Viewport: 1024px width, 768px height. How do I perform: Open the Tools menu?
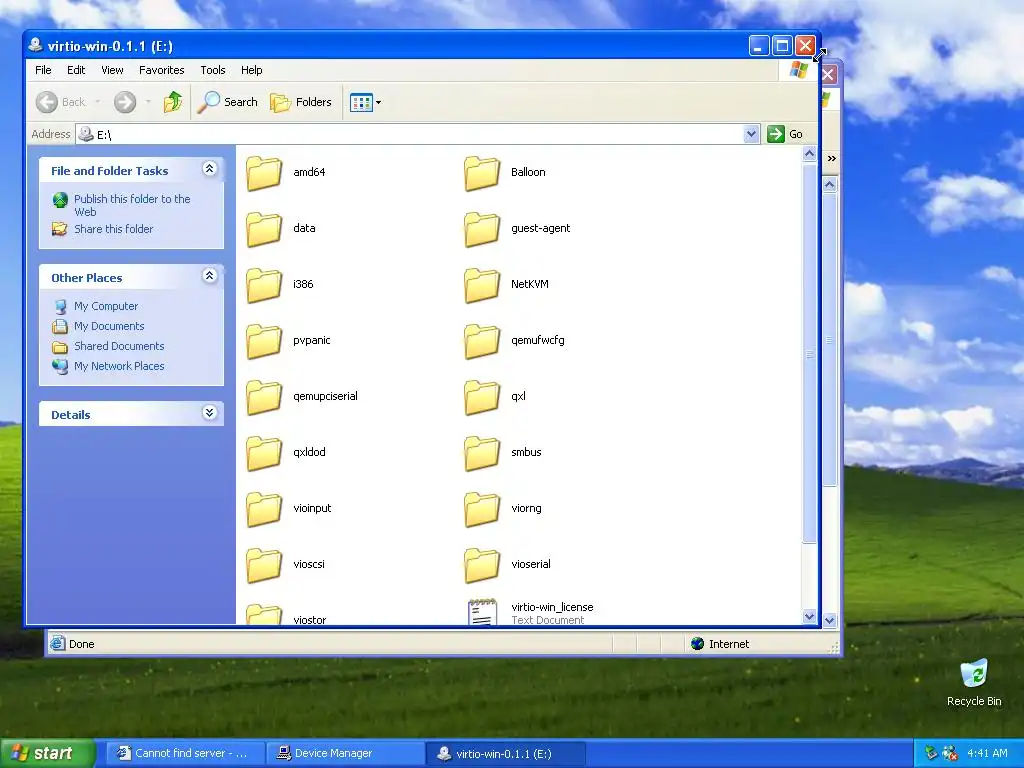tap(212, 70)
